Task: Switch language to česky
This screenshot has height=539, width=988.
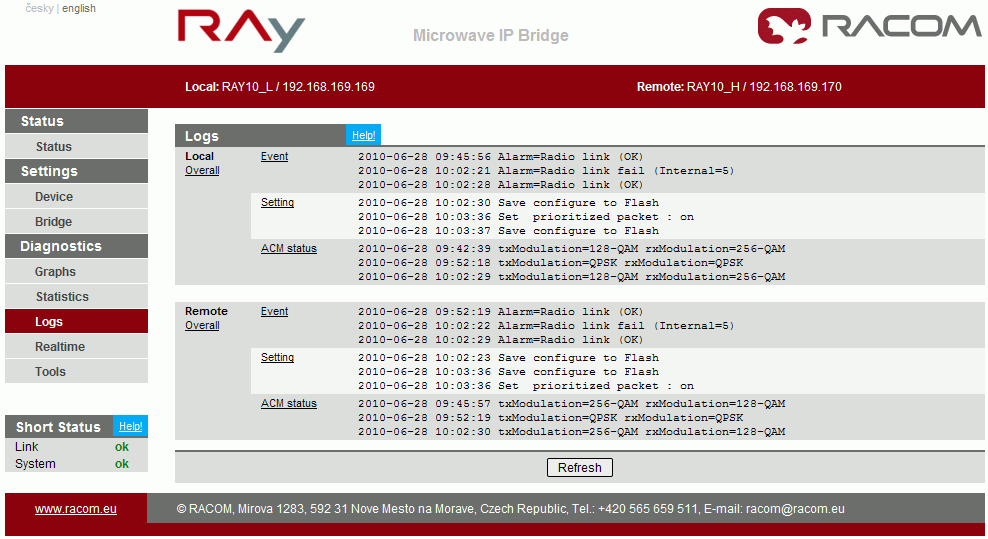Action: point(39,8)
